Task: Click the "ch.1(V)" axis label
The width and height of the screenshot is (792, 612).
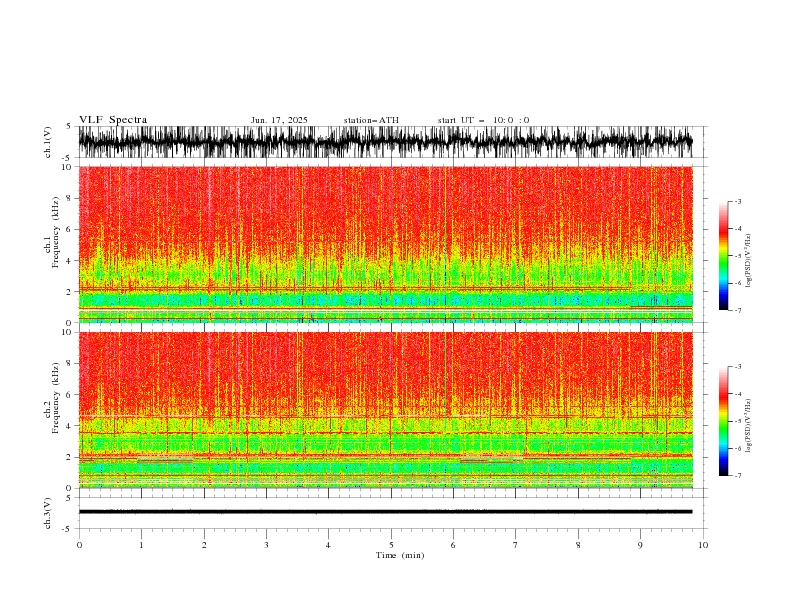Action: (48, 142)
